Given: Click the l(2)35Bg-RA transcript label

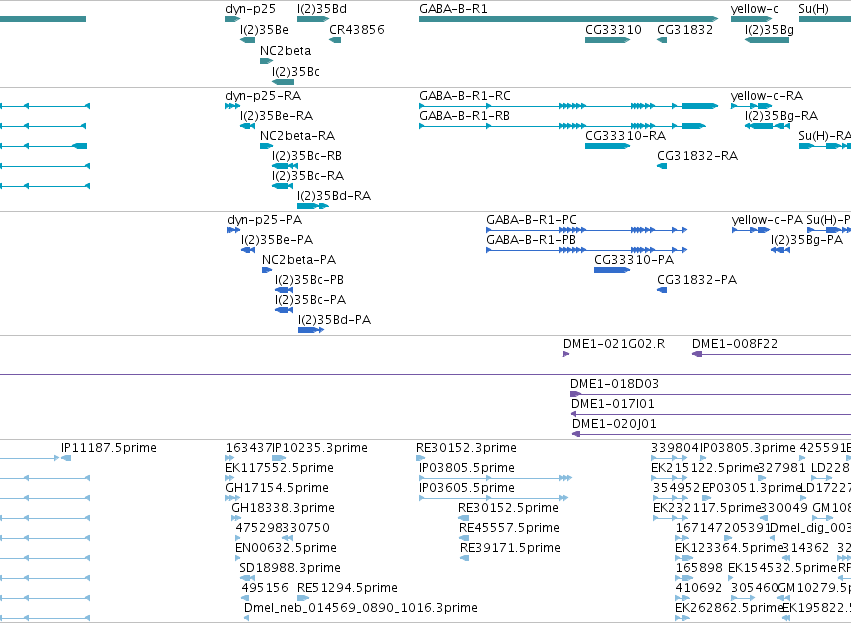Looking at the screenshot, I should (x=781, y=116).
